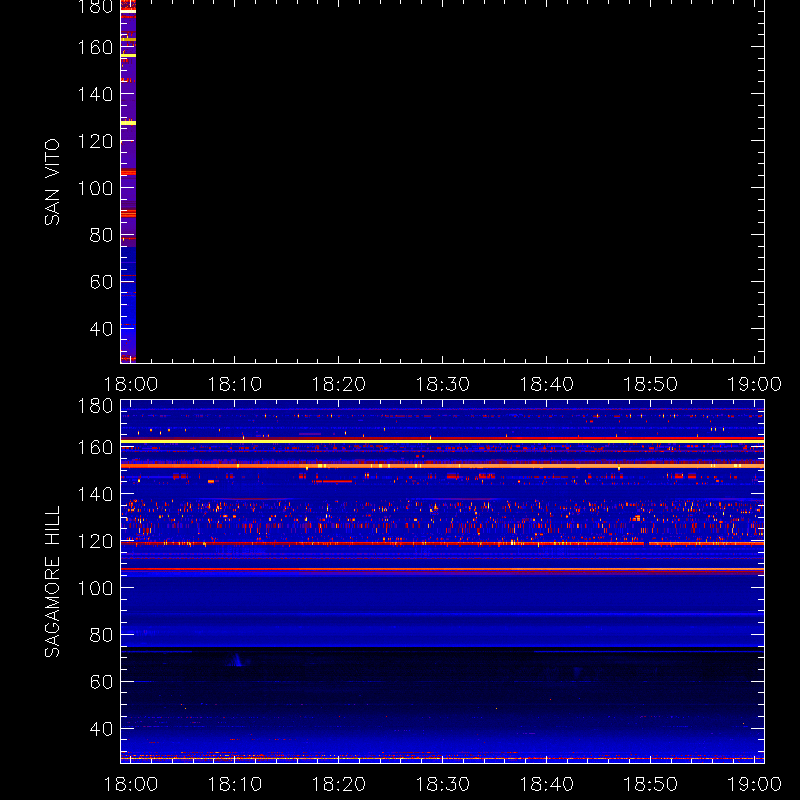This screenshot has height=800, width=800.
Task: Click the orange band near 152 in Sagamore Hill
Action: [442, 466]
